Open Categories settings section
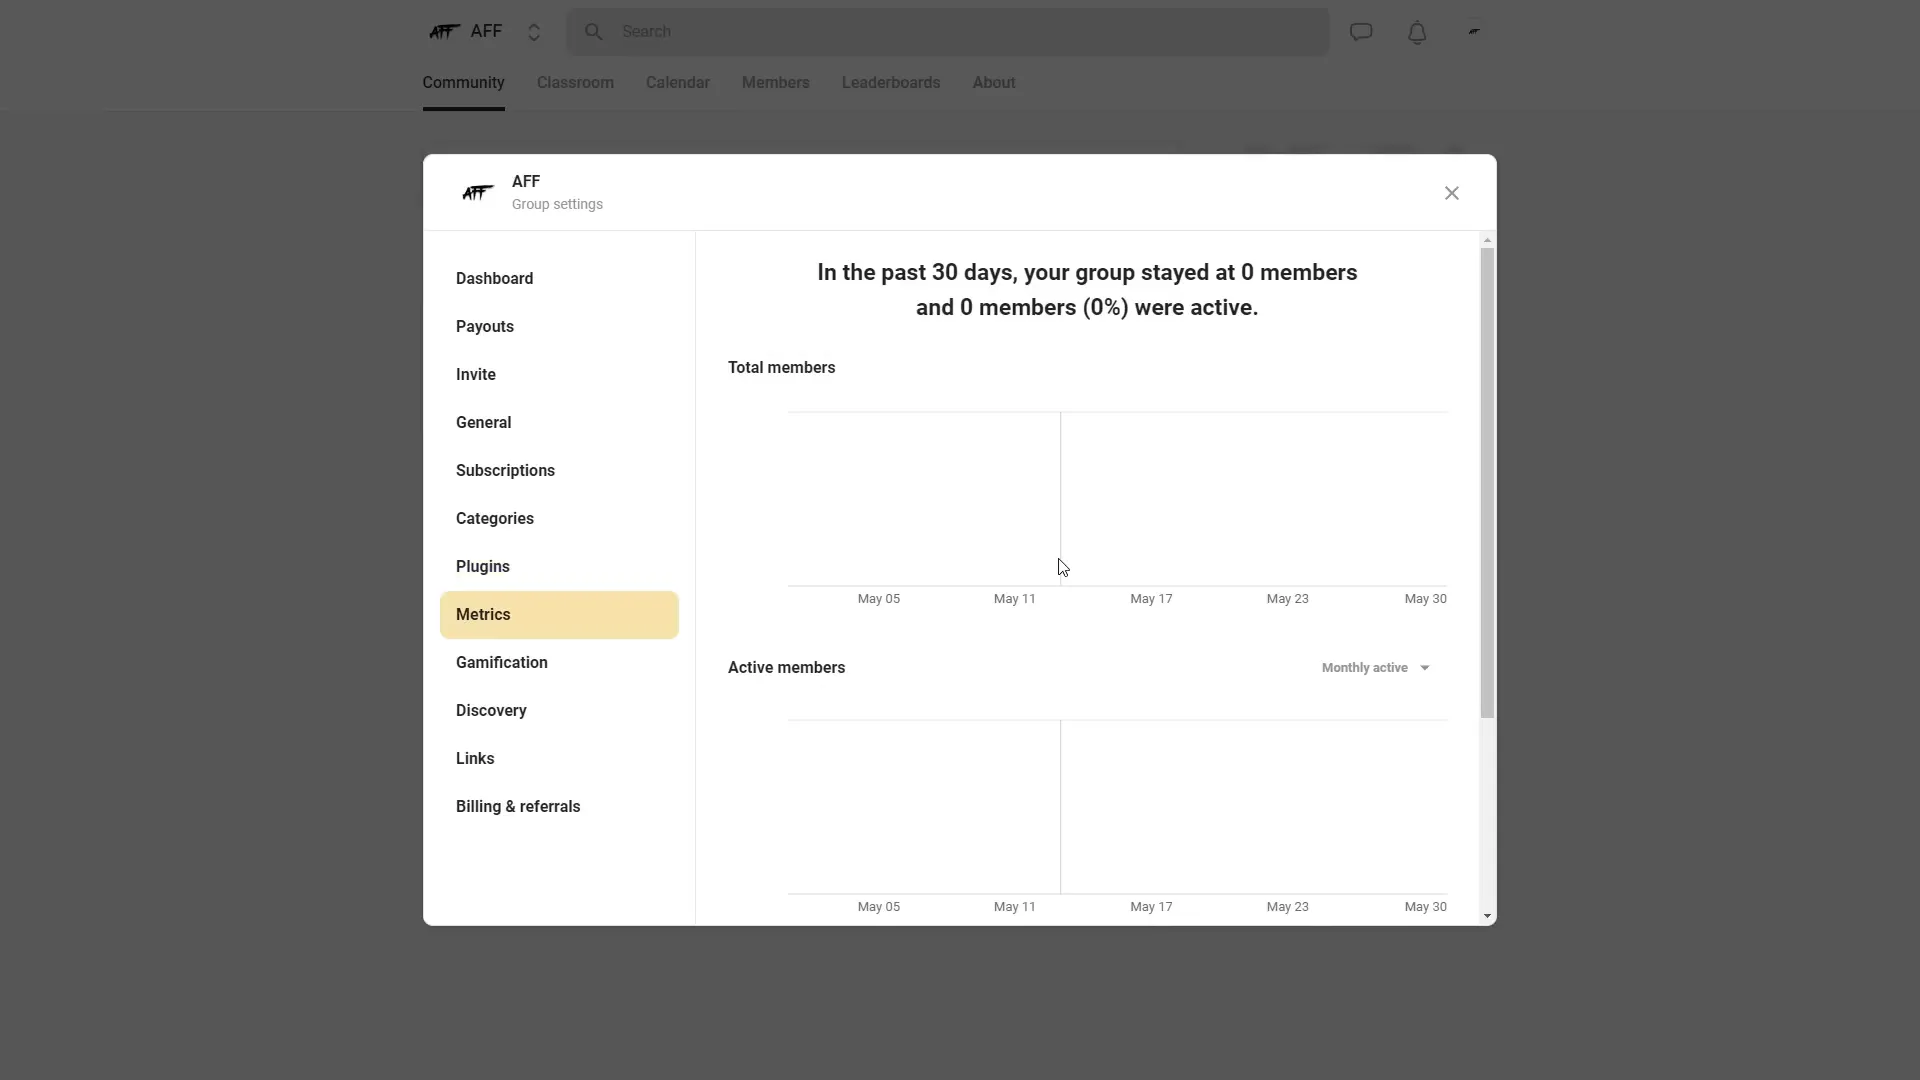1920x1080 pixels. point(559,519)
